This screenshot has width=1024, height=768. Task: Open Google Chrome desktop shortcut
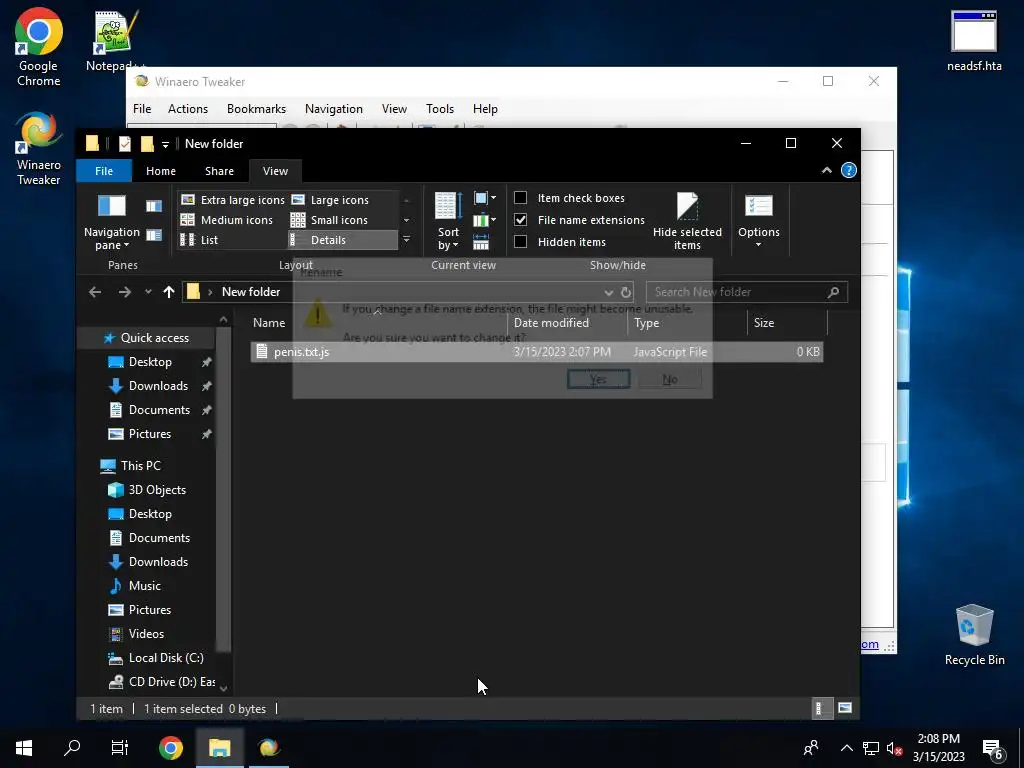coord(39,47)
